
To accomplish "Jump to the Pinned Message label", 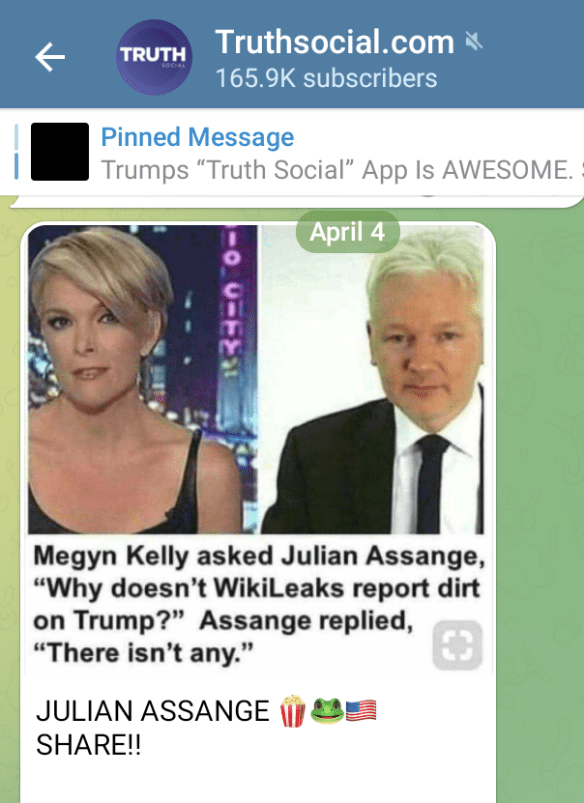I will point(197,137).
